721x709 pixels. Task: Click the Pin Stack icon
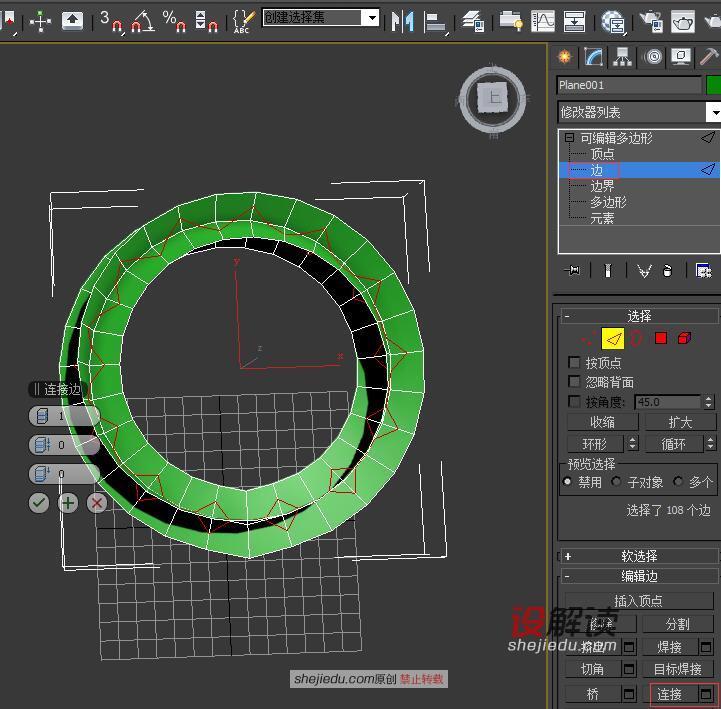572,271
